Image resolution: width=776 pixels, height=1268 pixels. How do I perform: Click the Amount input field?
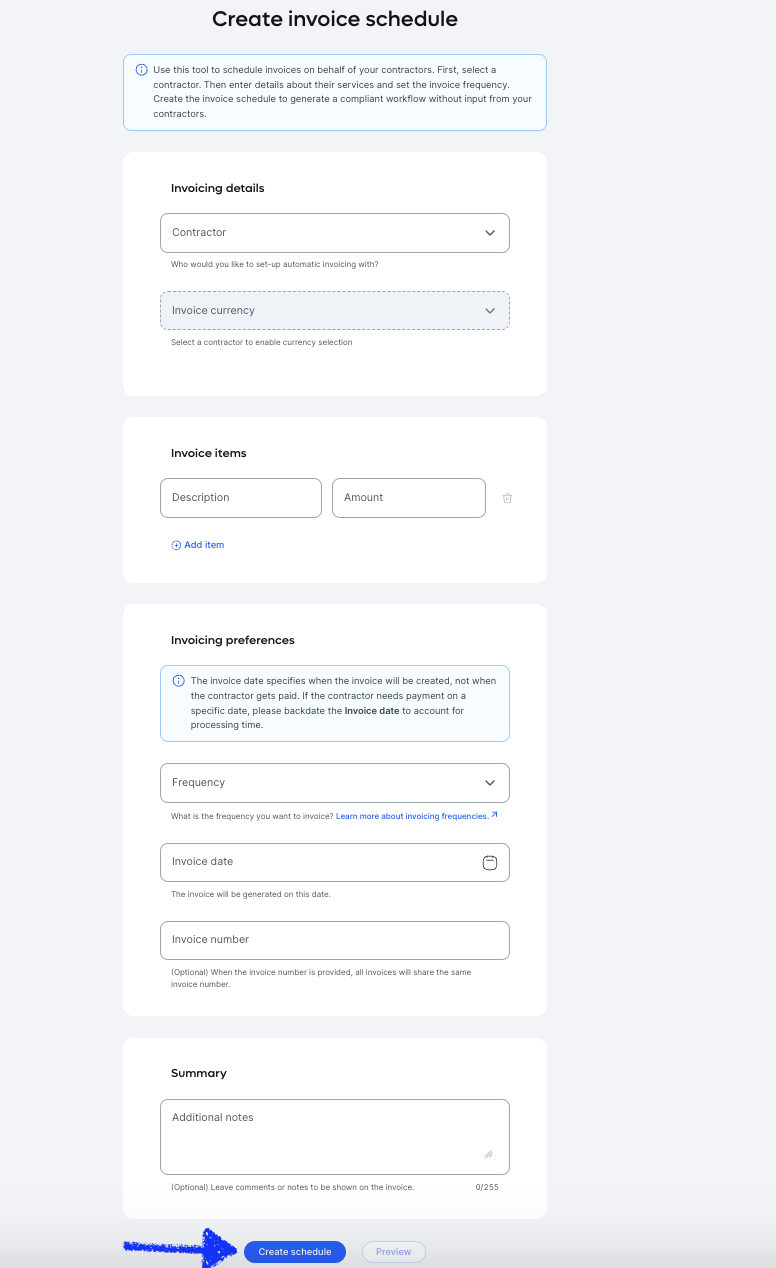point(408,497)
